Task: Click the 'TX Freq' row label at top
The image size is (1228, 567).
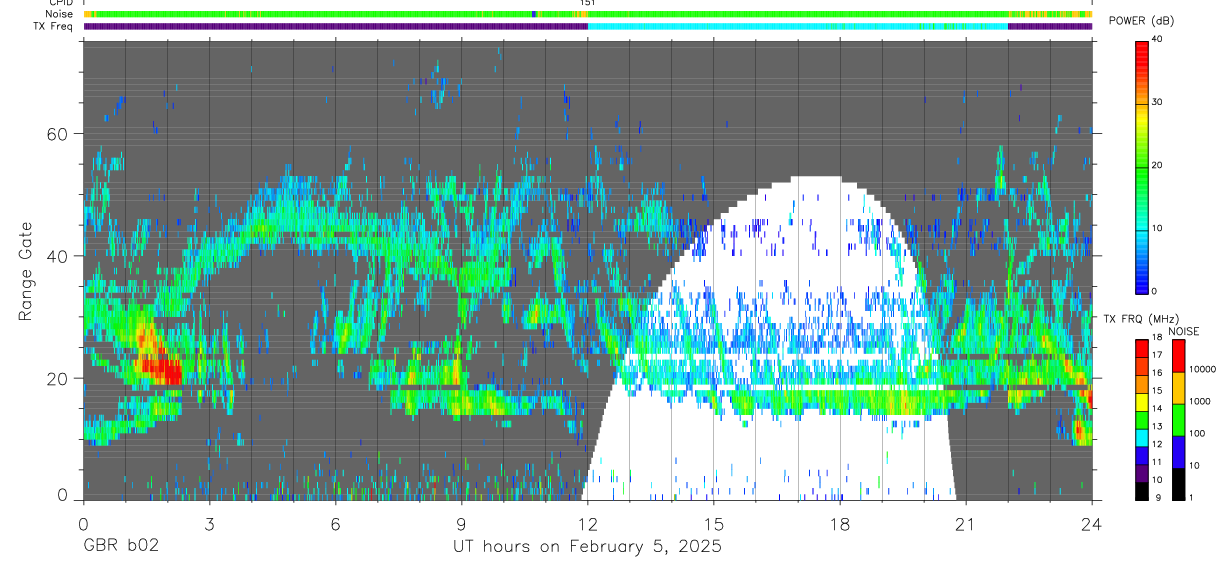Action: [x=54, y=26]
